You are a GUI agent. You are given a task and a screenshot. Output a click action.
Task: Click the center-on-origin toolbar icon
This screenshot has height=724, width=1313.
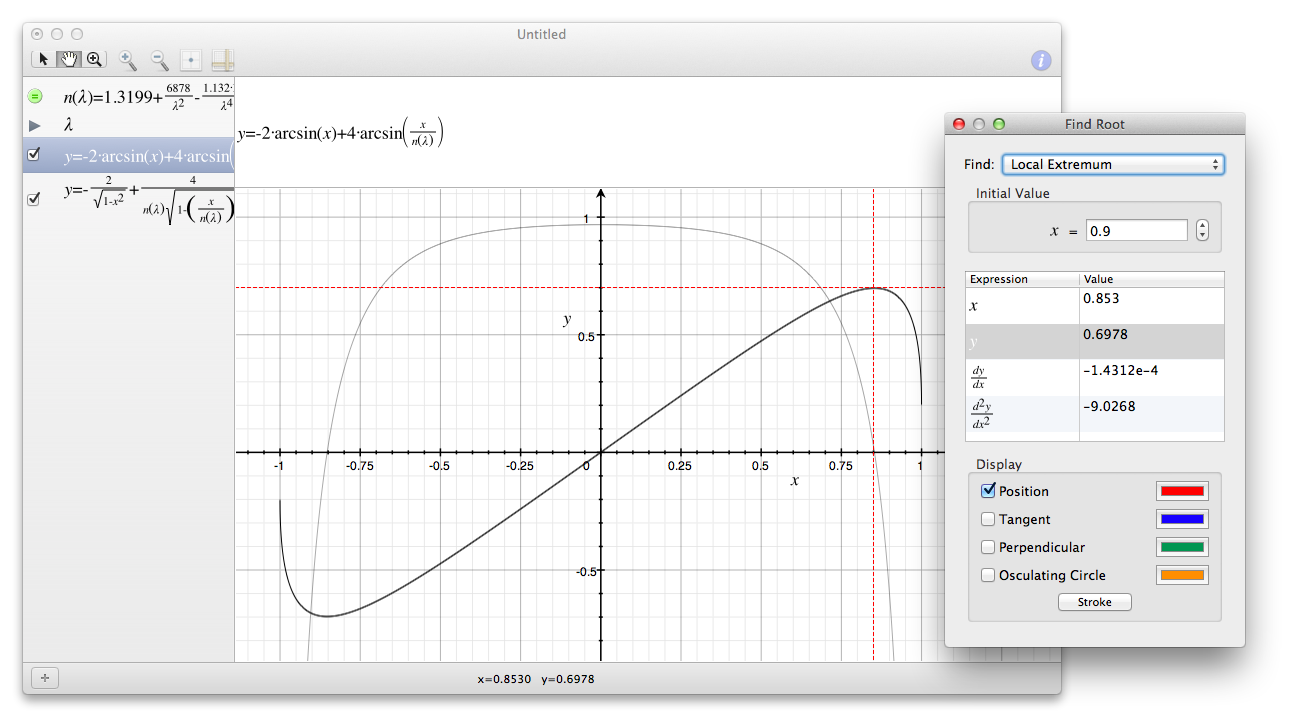[191, 60]
